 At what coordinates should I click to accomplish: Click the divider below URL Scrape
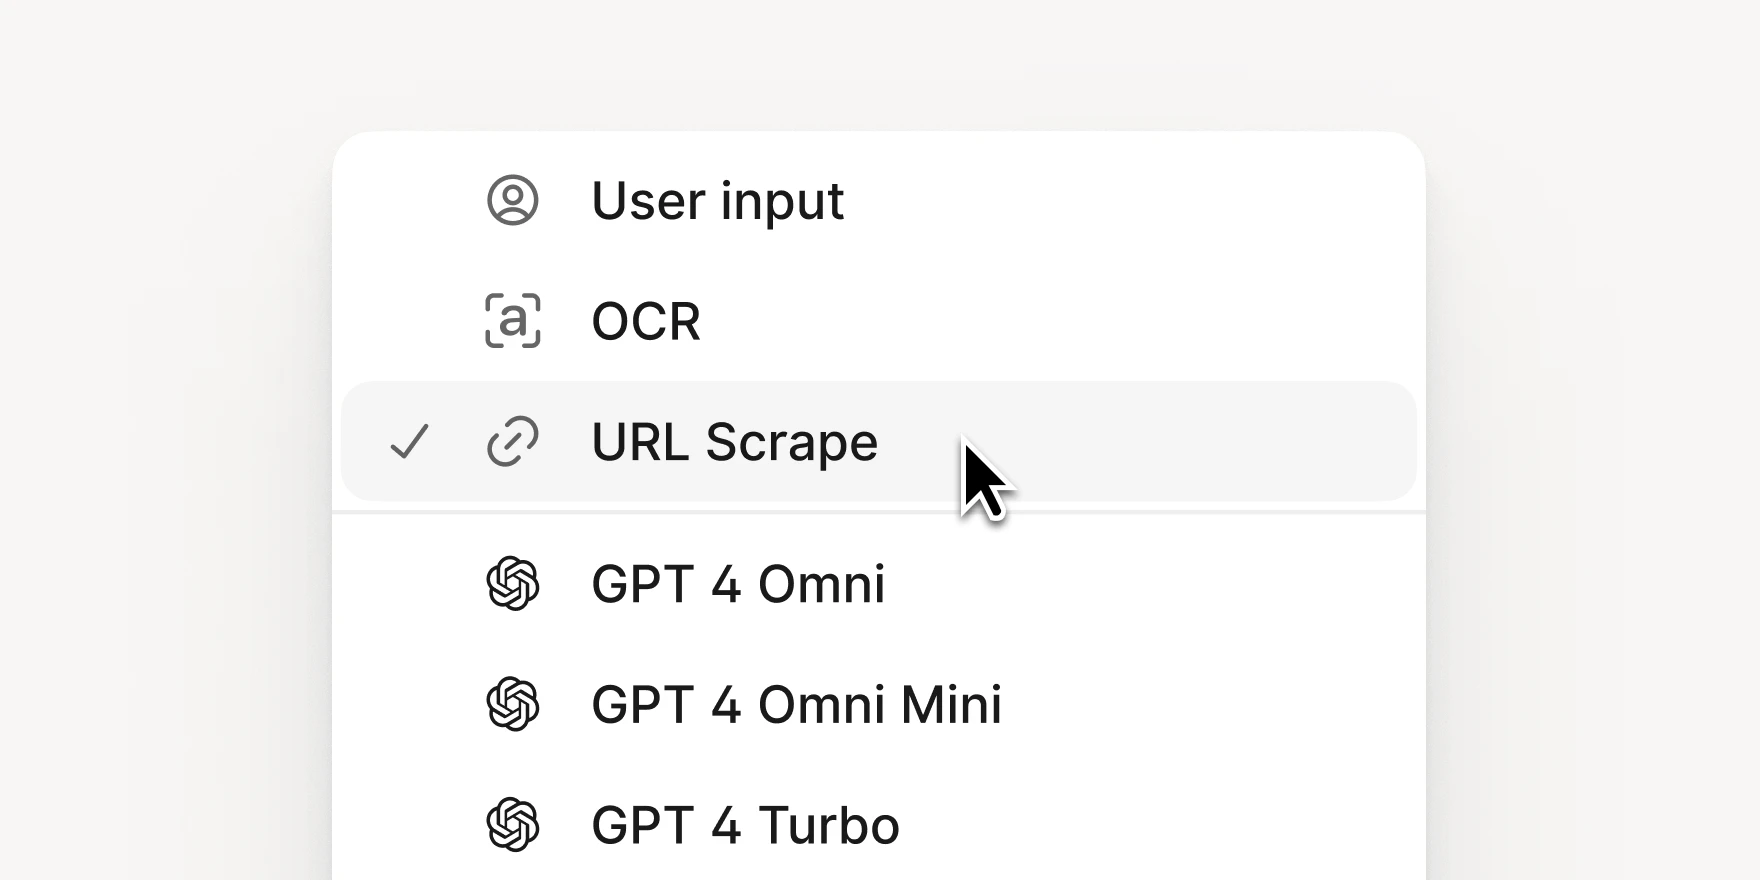point(878,513)
